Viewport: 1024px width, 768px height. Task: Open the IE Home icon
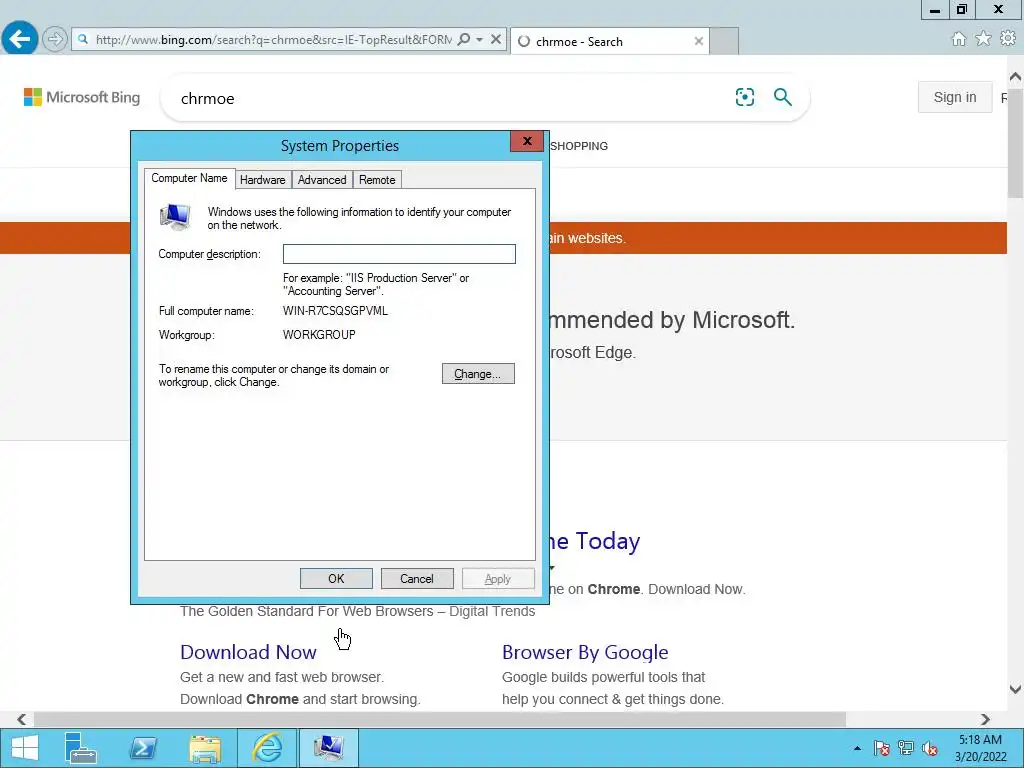pos(958,39)
